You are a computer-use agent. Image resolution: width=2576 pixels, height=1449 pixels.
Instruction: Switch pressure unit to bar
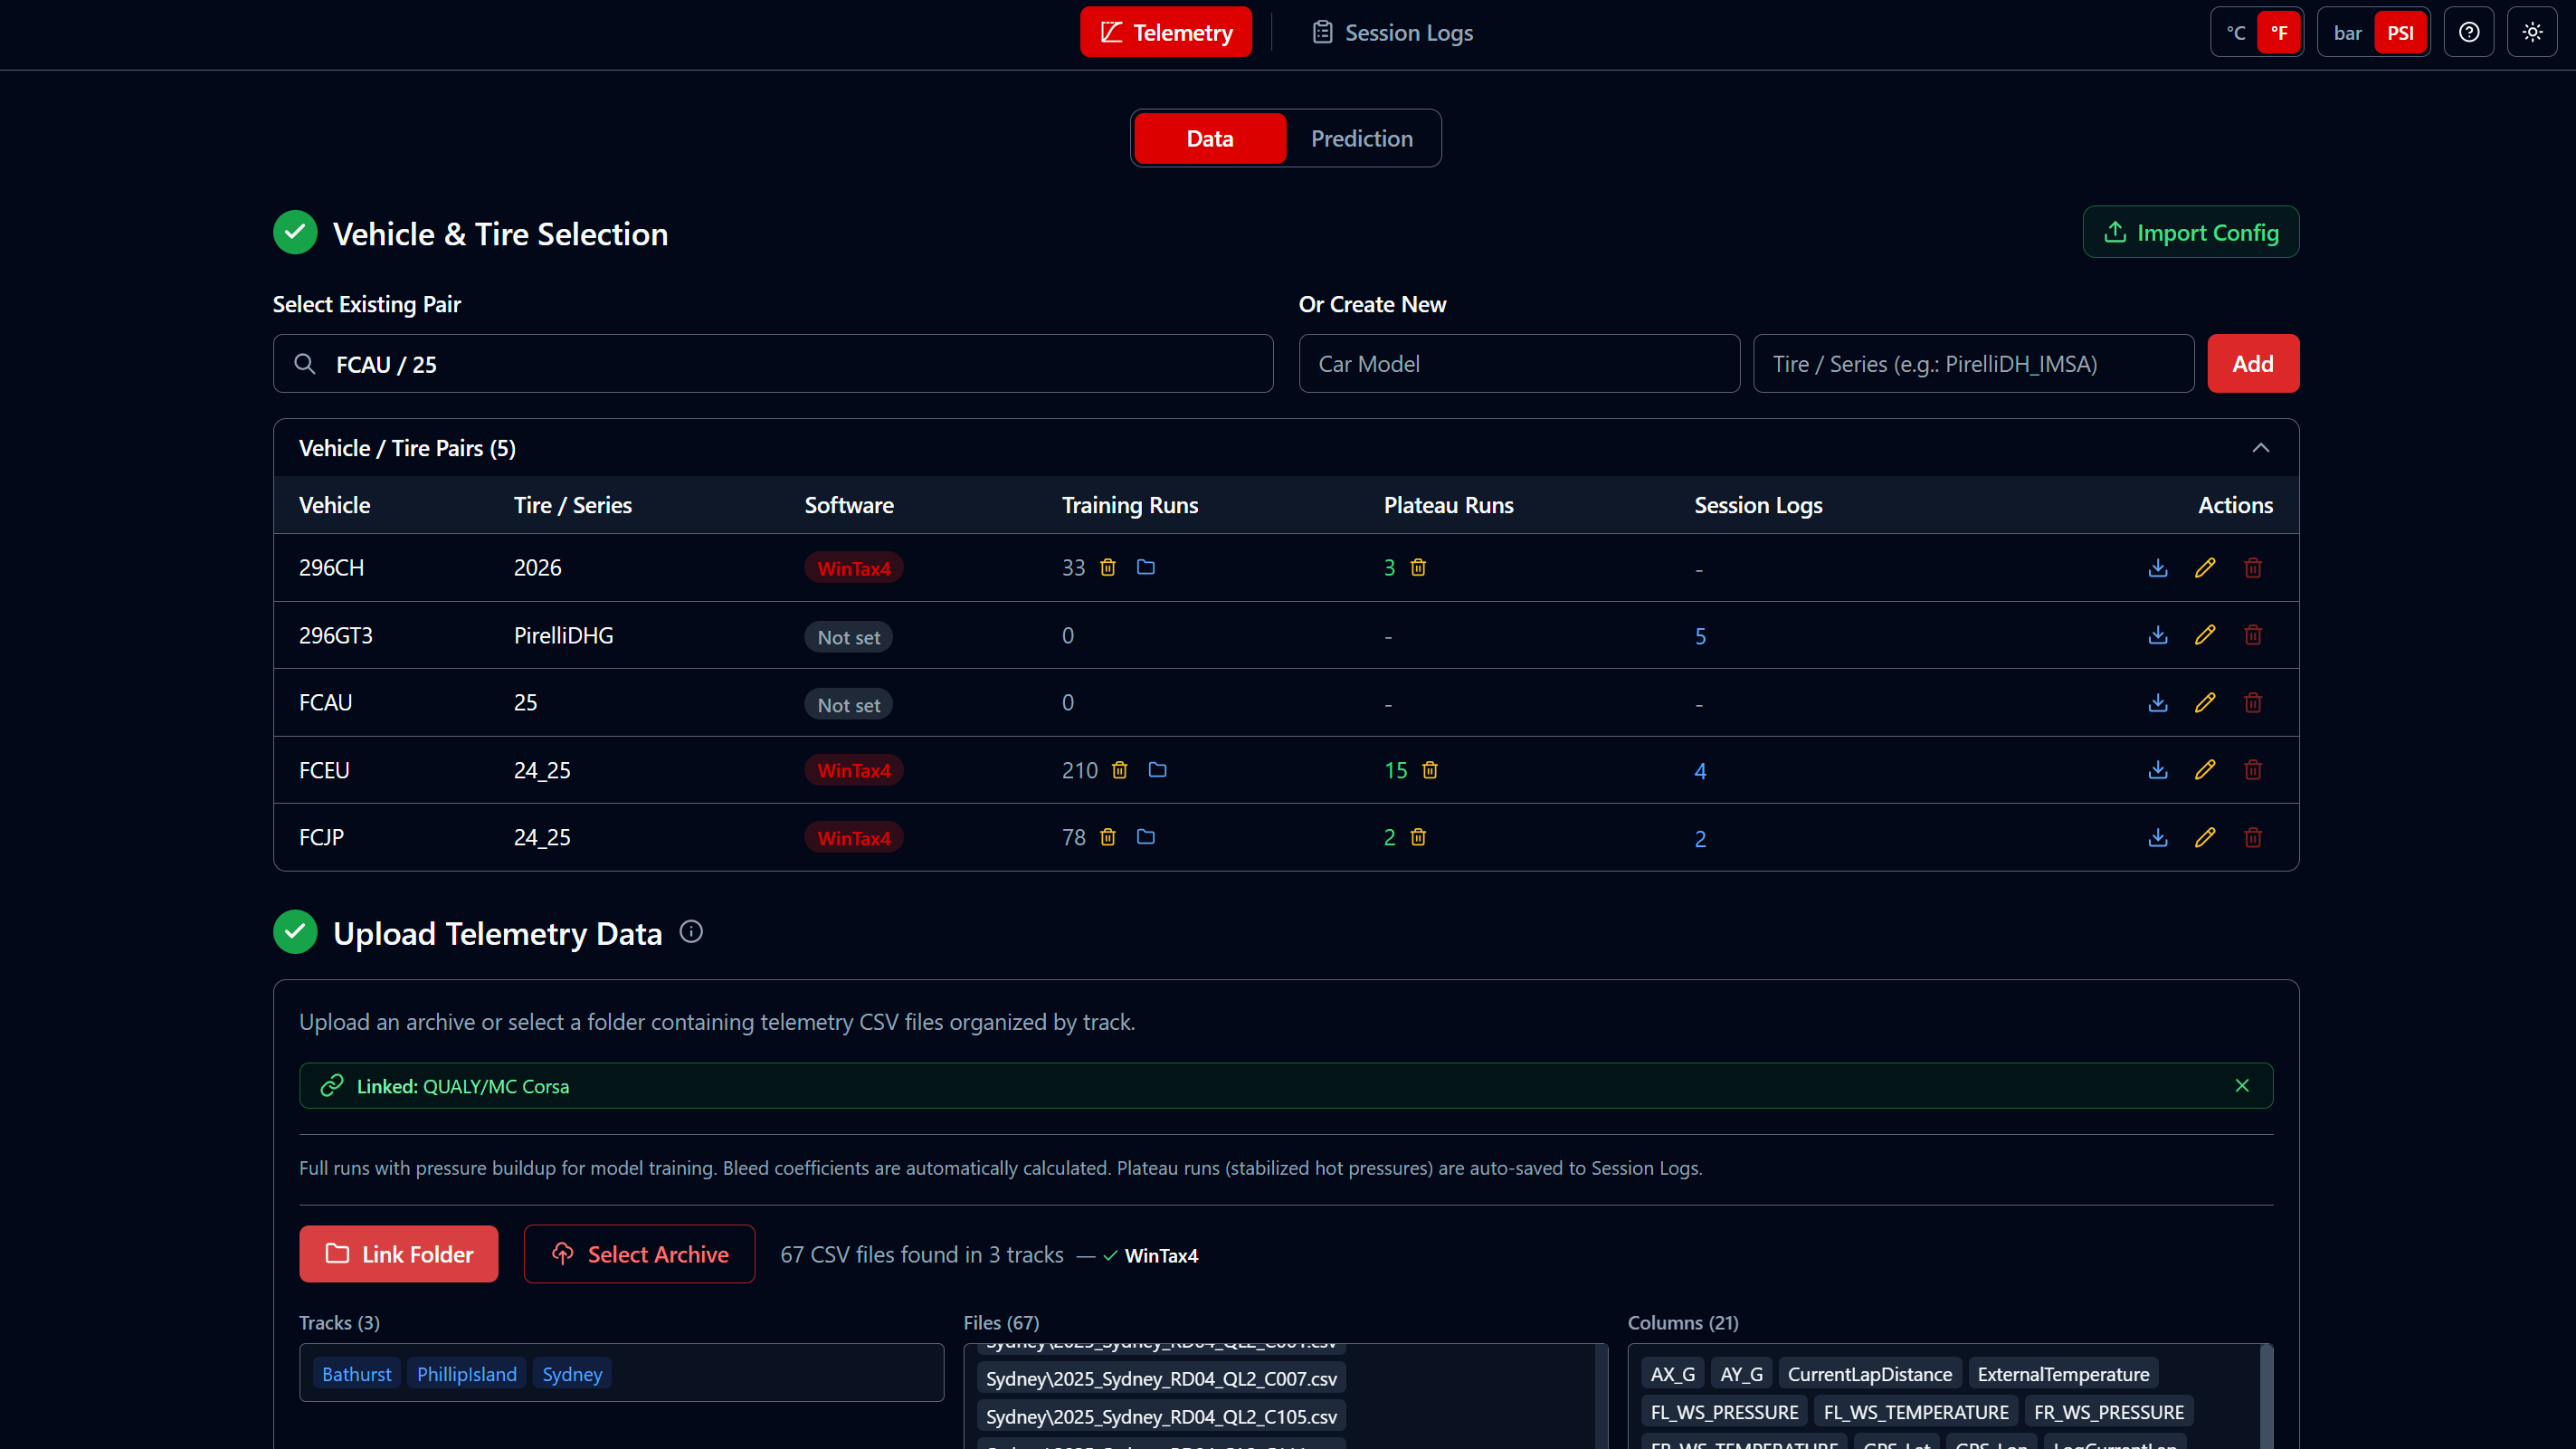point(2347,32)
